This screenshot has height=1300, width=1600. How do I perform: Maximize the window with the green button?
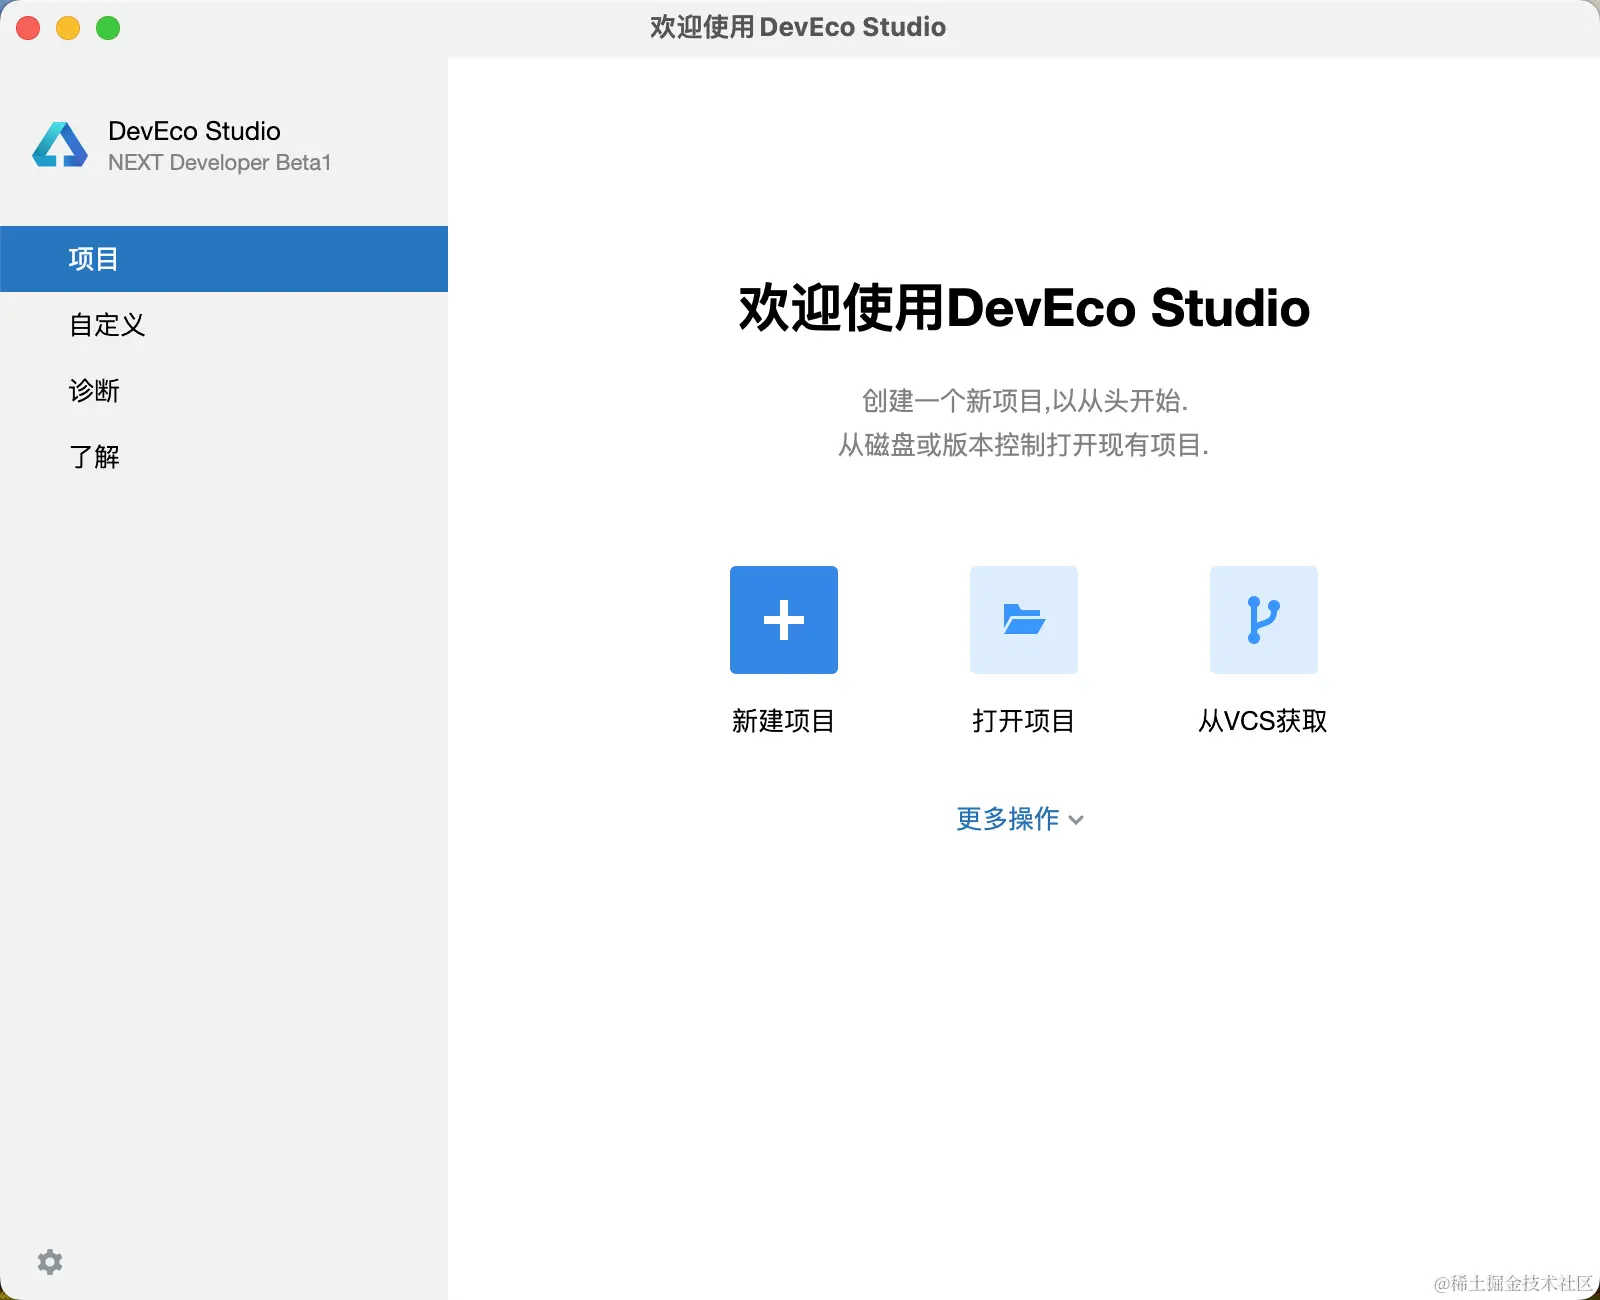(108, 28)
